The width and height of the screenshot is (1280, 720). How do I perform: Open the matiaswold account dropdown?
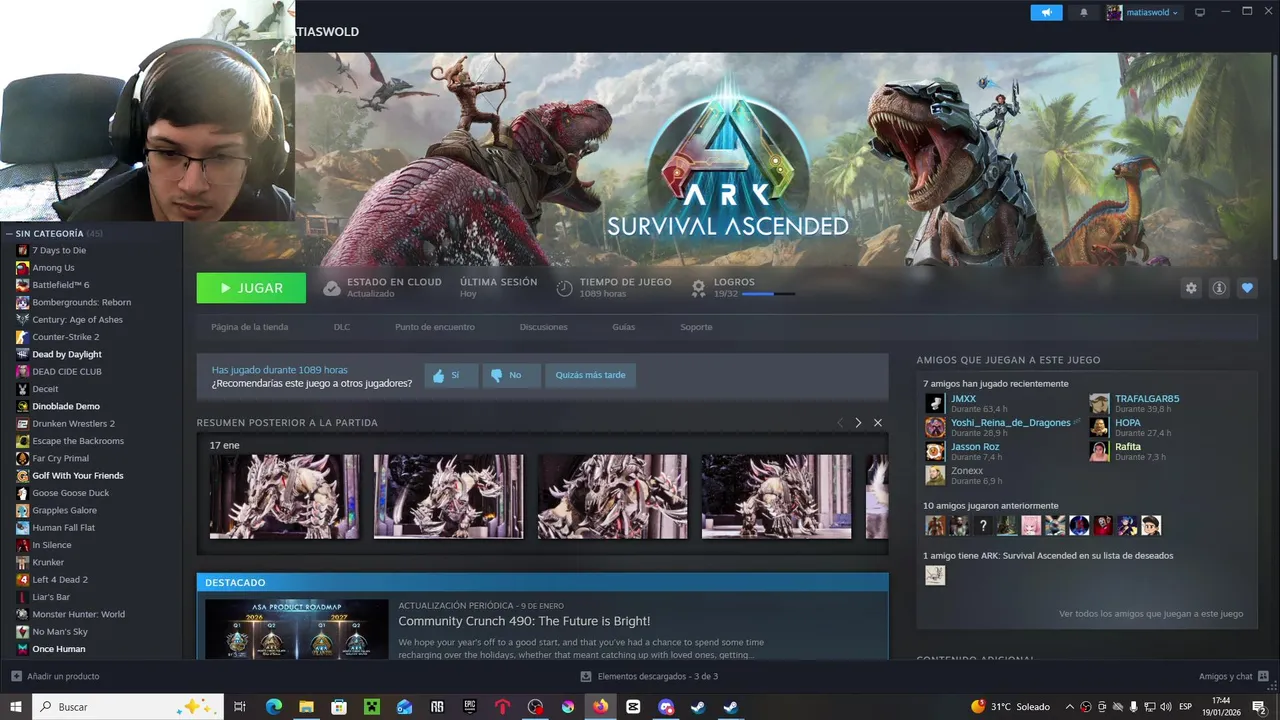pyautogui.click(x=1142, y=13)
